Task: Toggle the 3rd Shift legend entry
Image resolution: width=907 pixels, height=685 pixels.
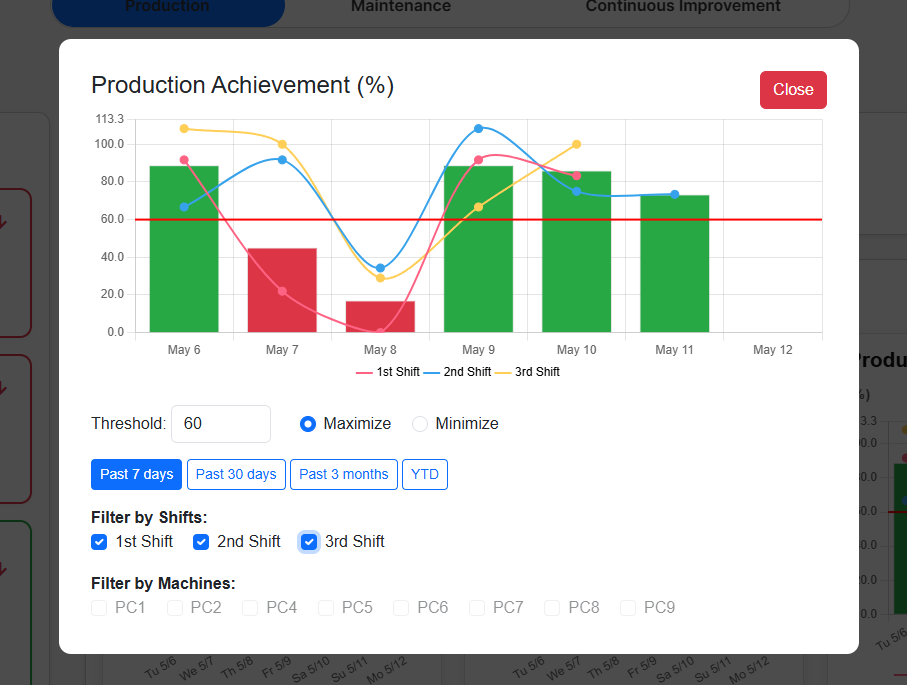Action: (x=528, y=372)
